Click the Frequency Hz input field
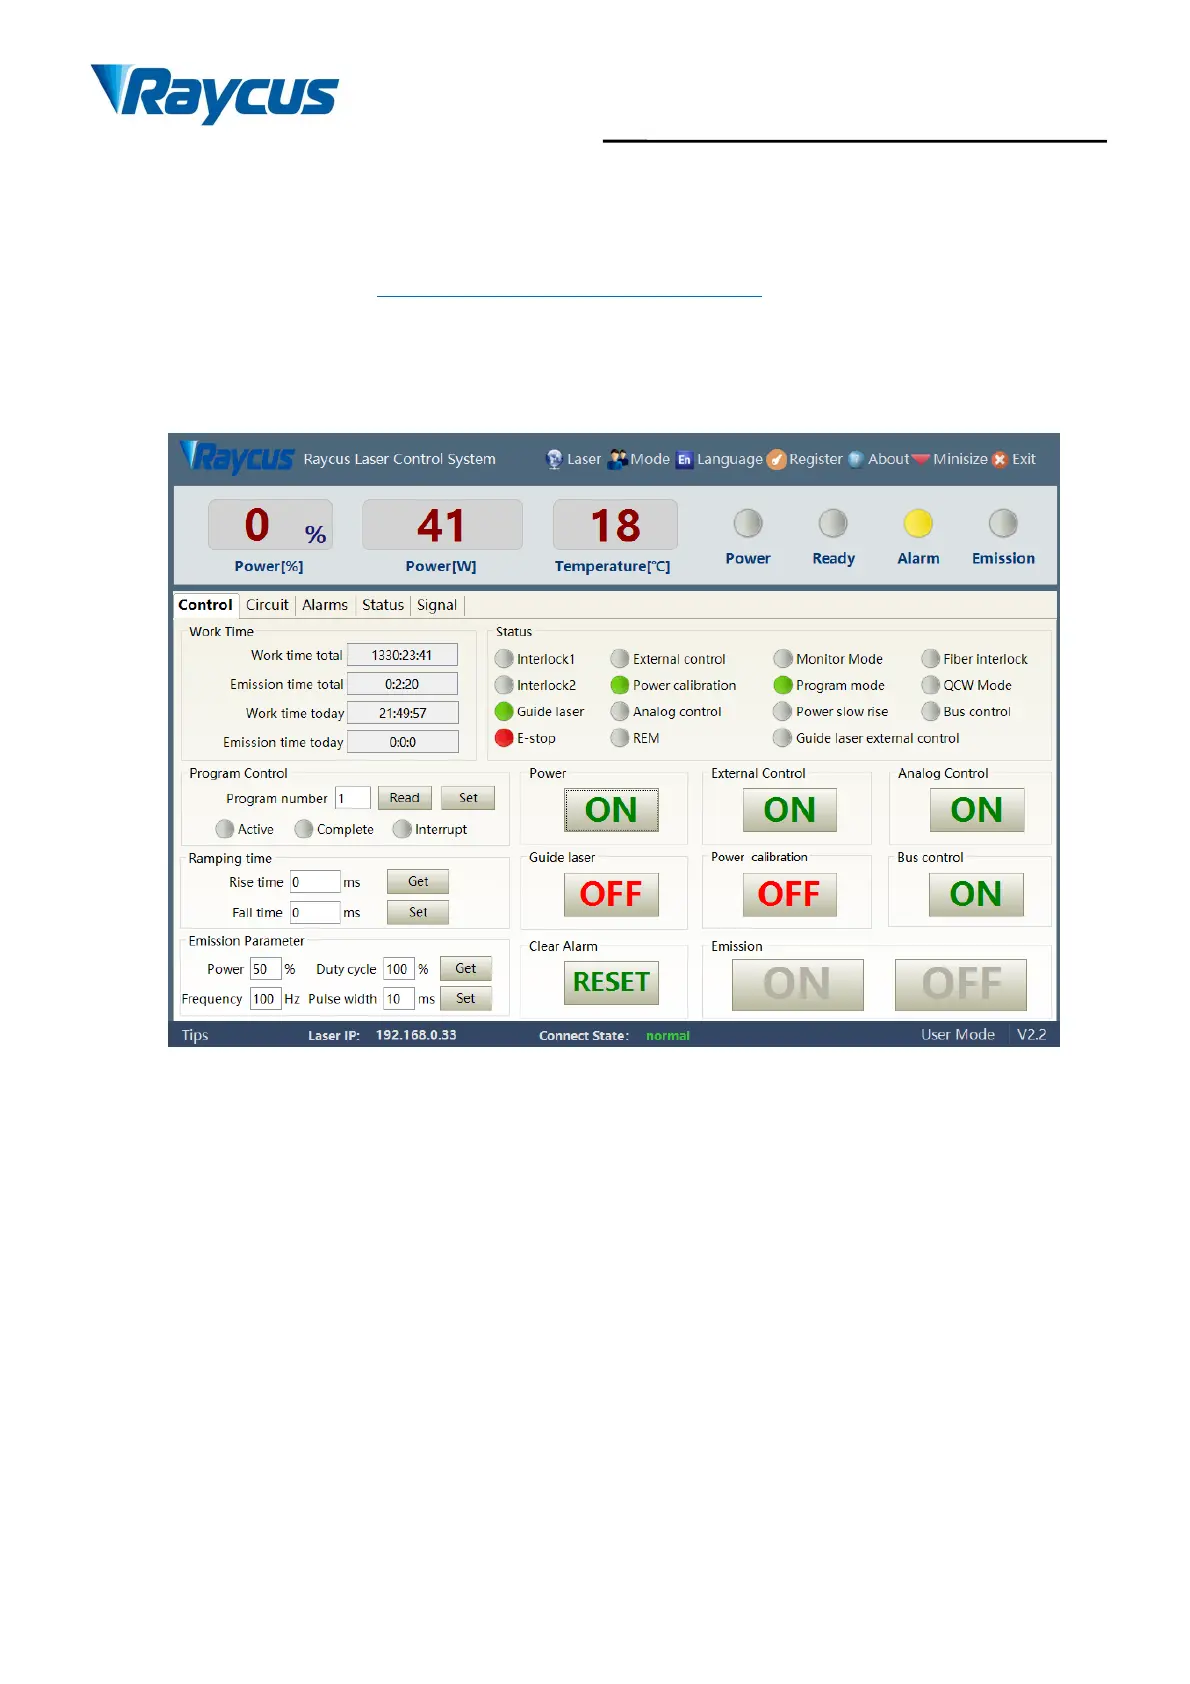Screen dimensions: 1190x1684 point(265,999)
